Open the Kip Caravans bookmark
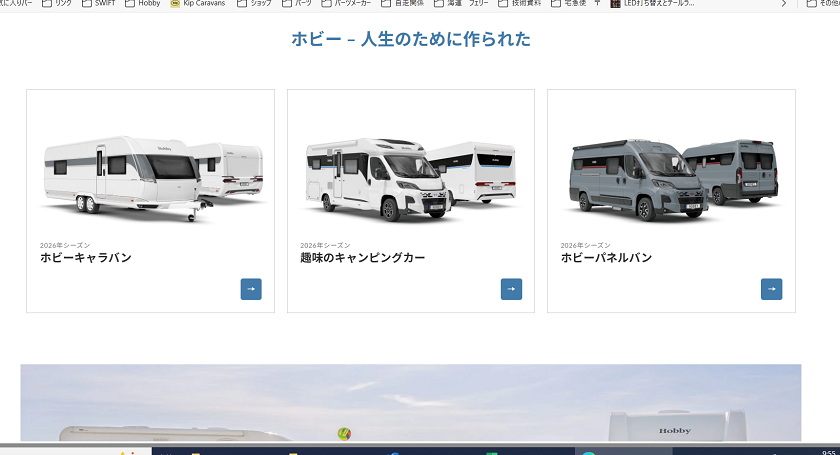Viewport: 840px width, 455px height. [x=198, y=3]
